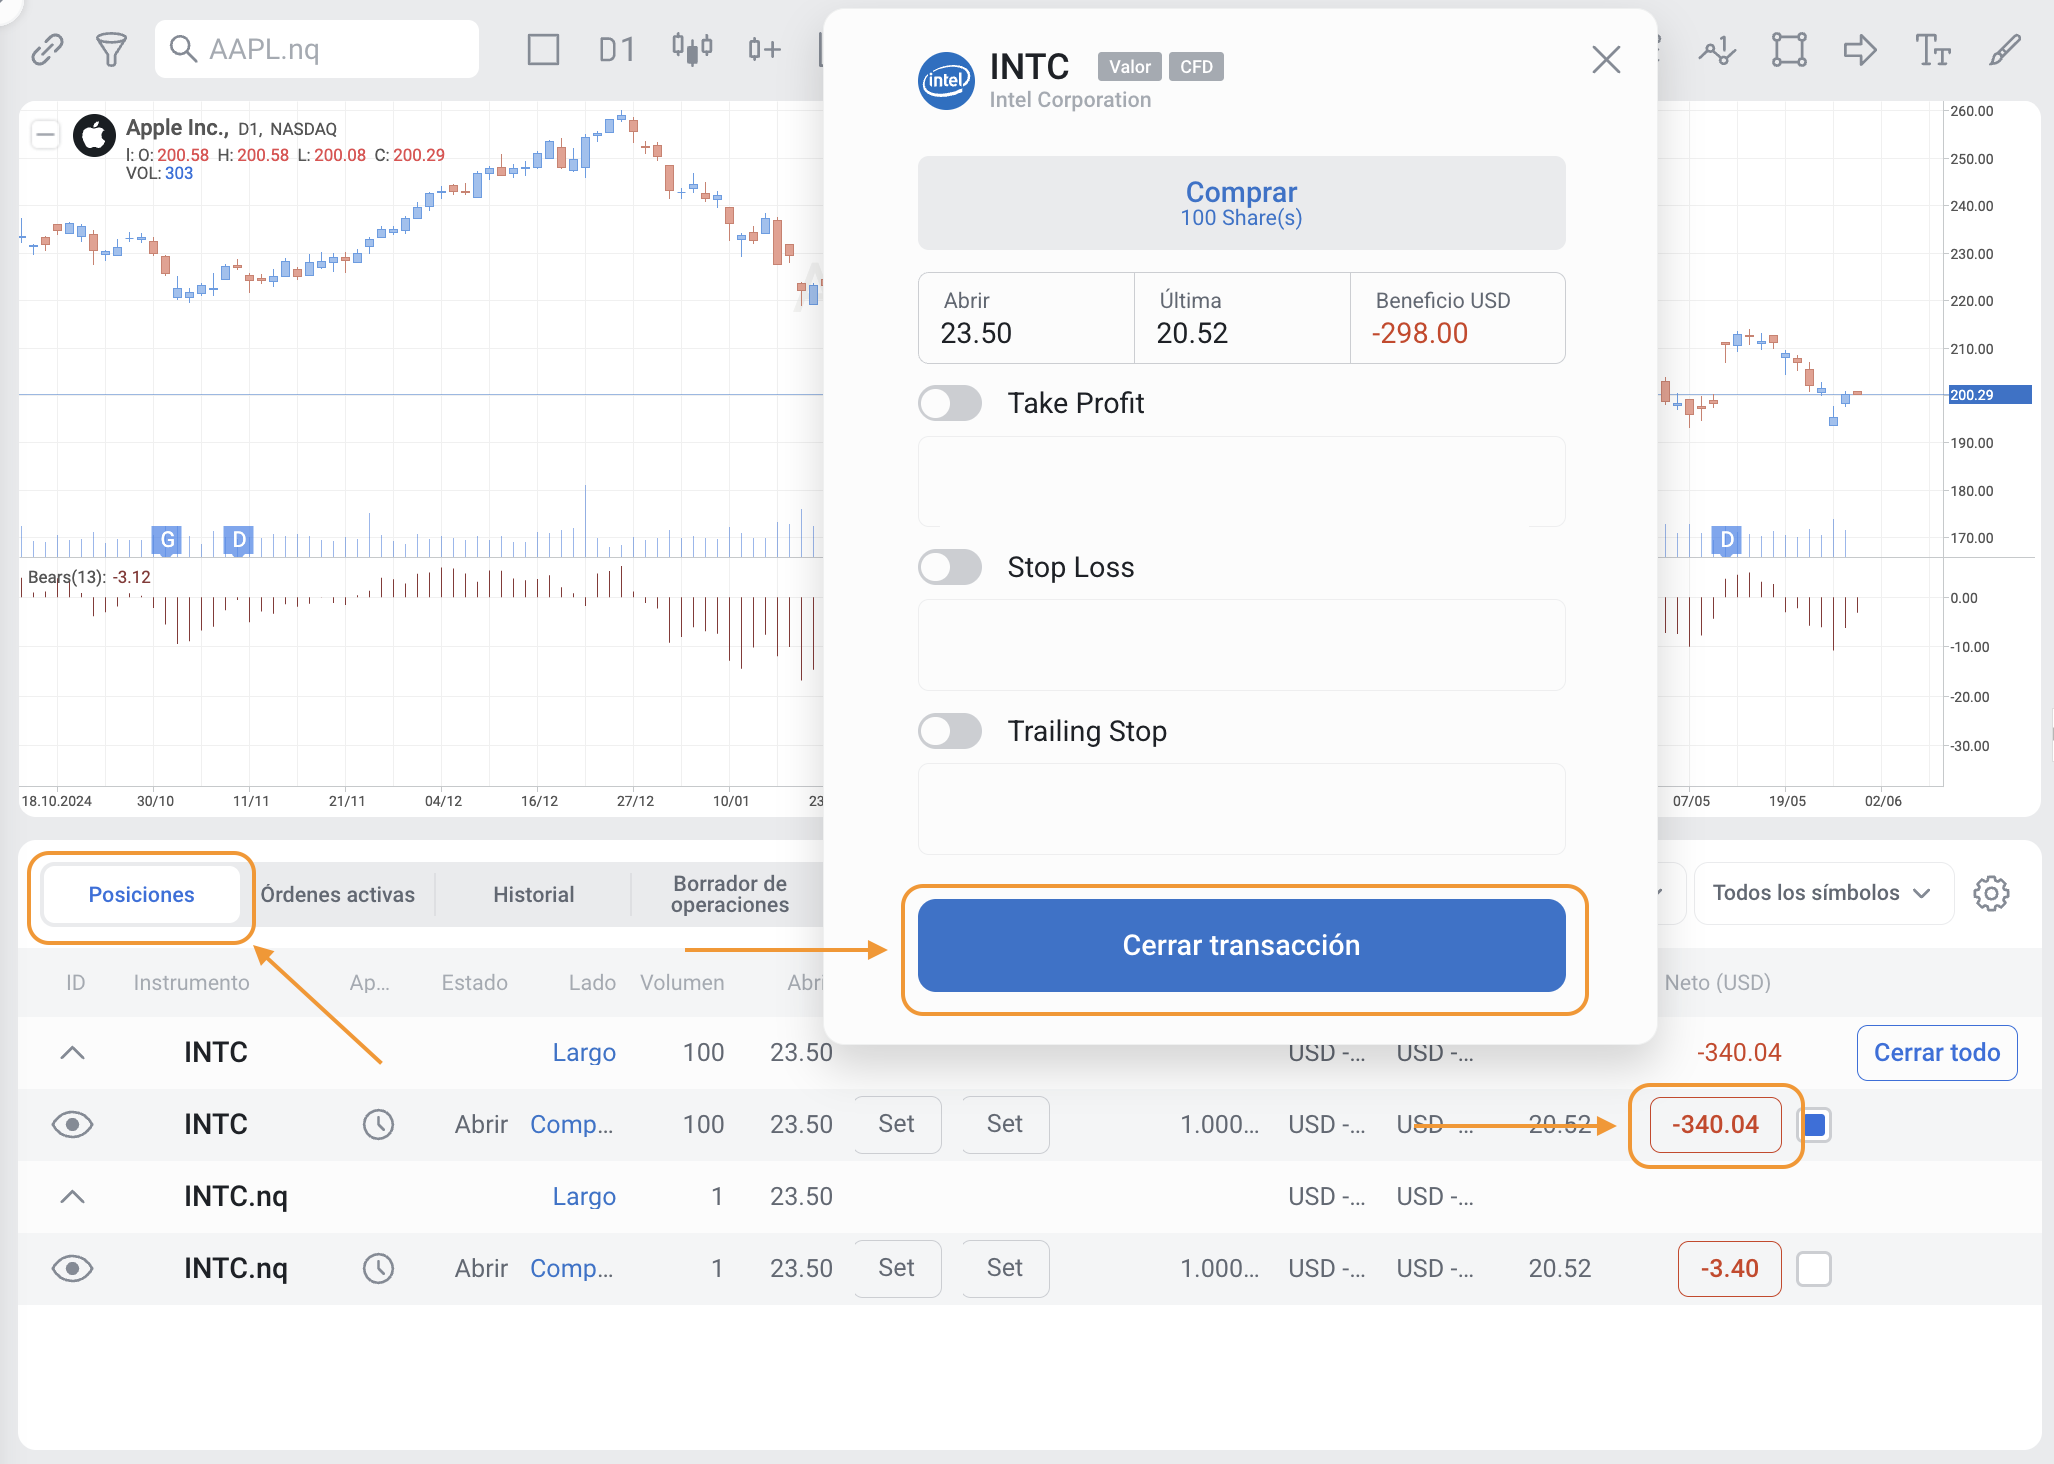
Task: Turn on the Stop Loss toggle
Action: [950, 567]
